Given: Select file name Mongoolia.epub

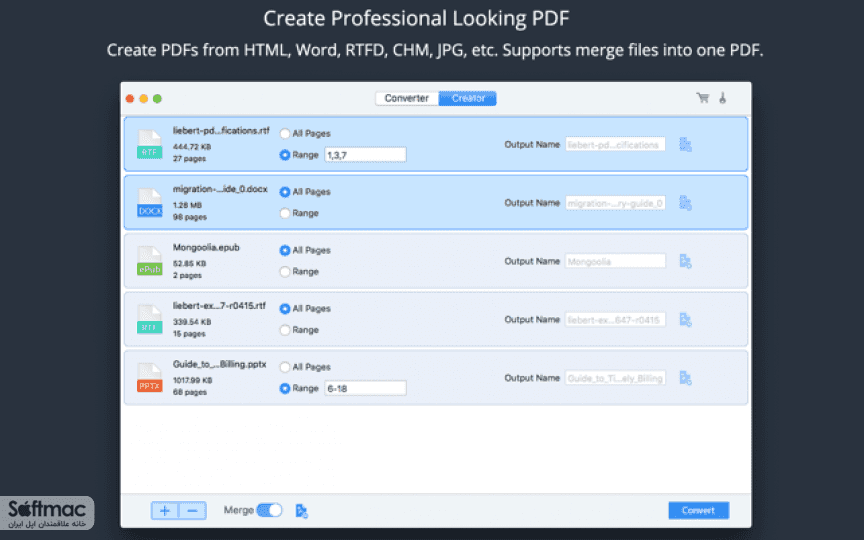Looking at the screenshot, I should point(206,247).
